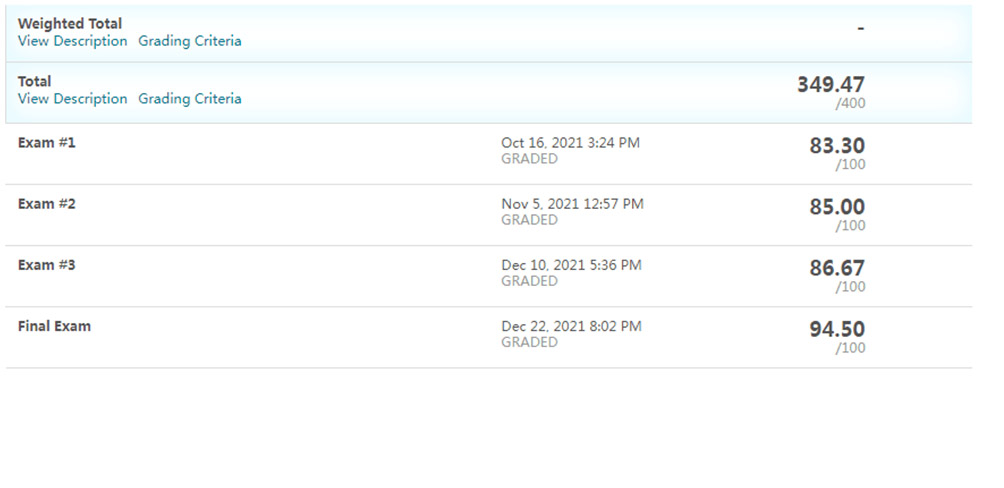
Task: Open Grading Criteria under Total
Action: [x=190, y=99]
